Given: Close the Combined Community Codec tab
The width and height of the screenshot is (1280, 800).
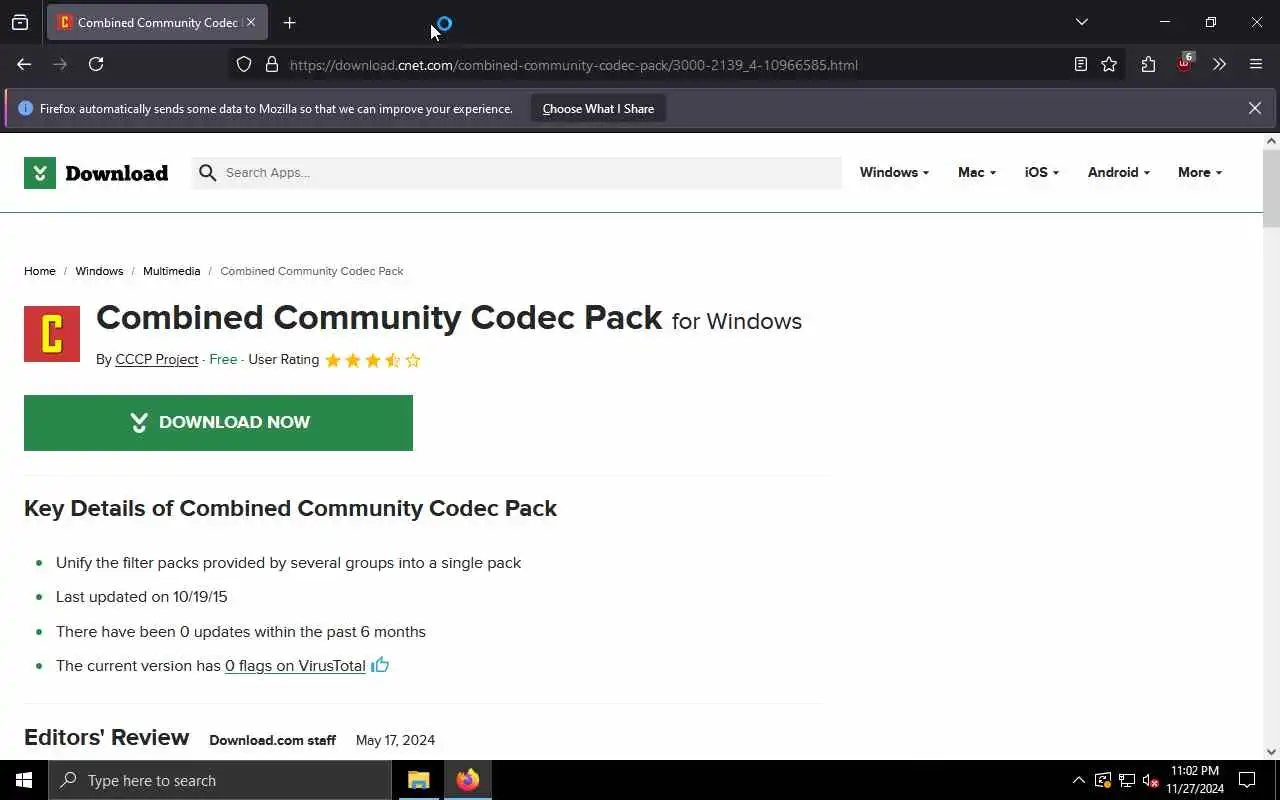Looking at the screenshot, I should coord(251,22).
